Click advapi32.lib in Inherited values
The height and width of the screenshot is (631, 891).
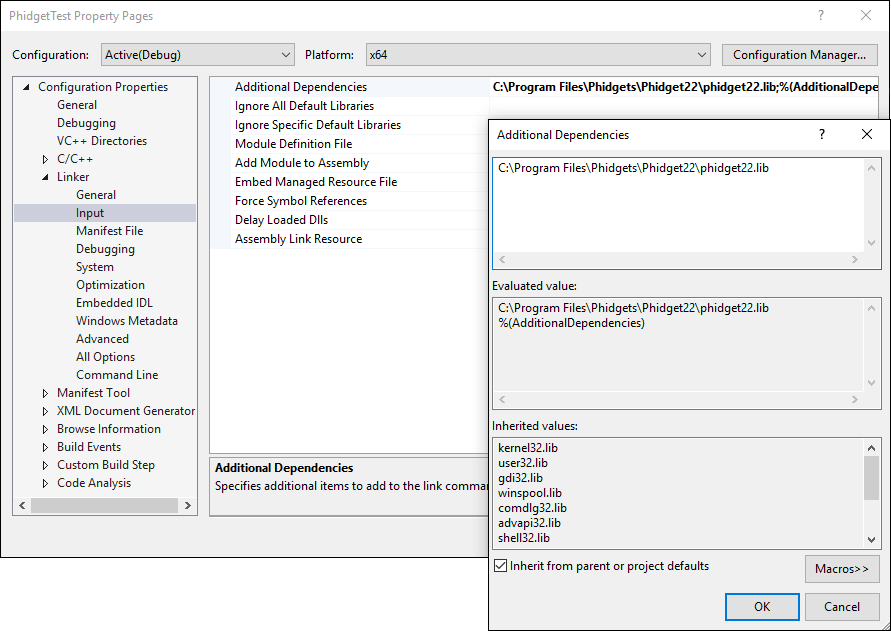[x=530, y=523]
